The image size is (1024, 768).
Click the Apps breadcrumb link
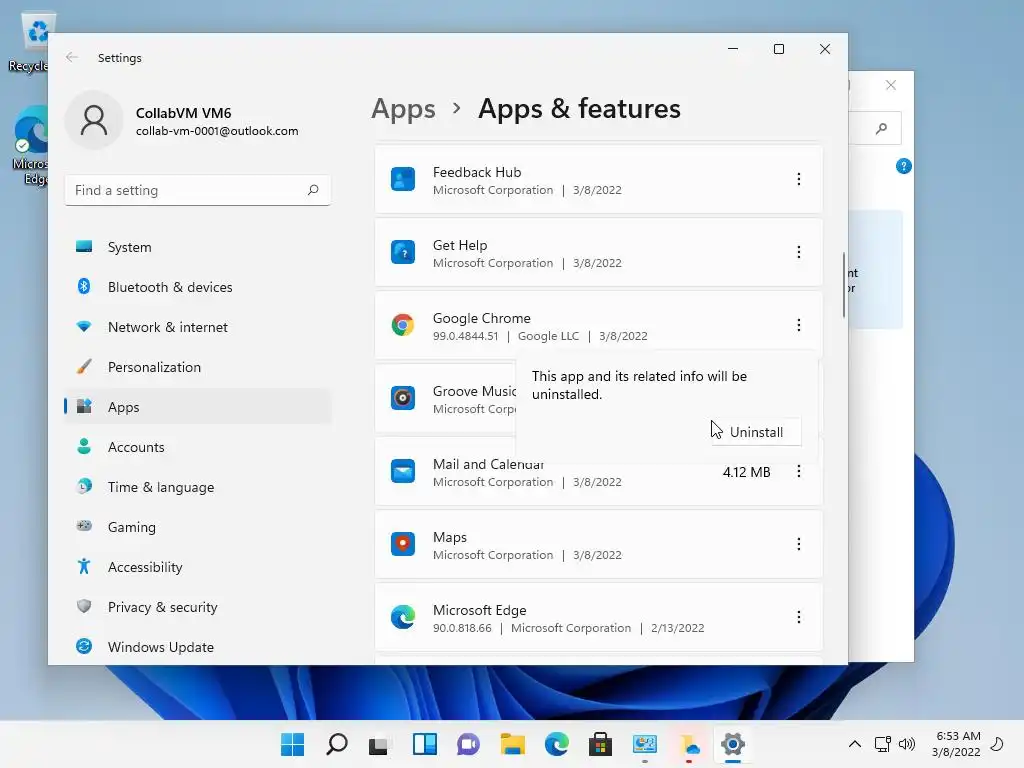(x=403, y=108)
